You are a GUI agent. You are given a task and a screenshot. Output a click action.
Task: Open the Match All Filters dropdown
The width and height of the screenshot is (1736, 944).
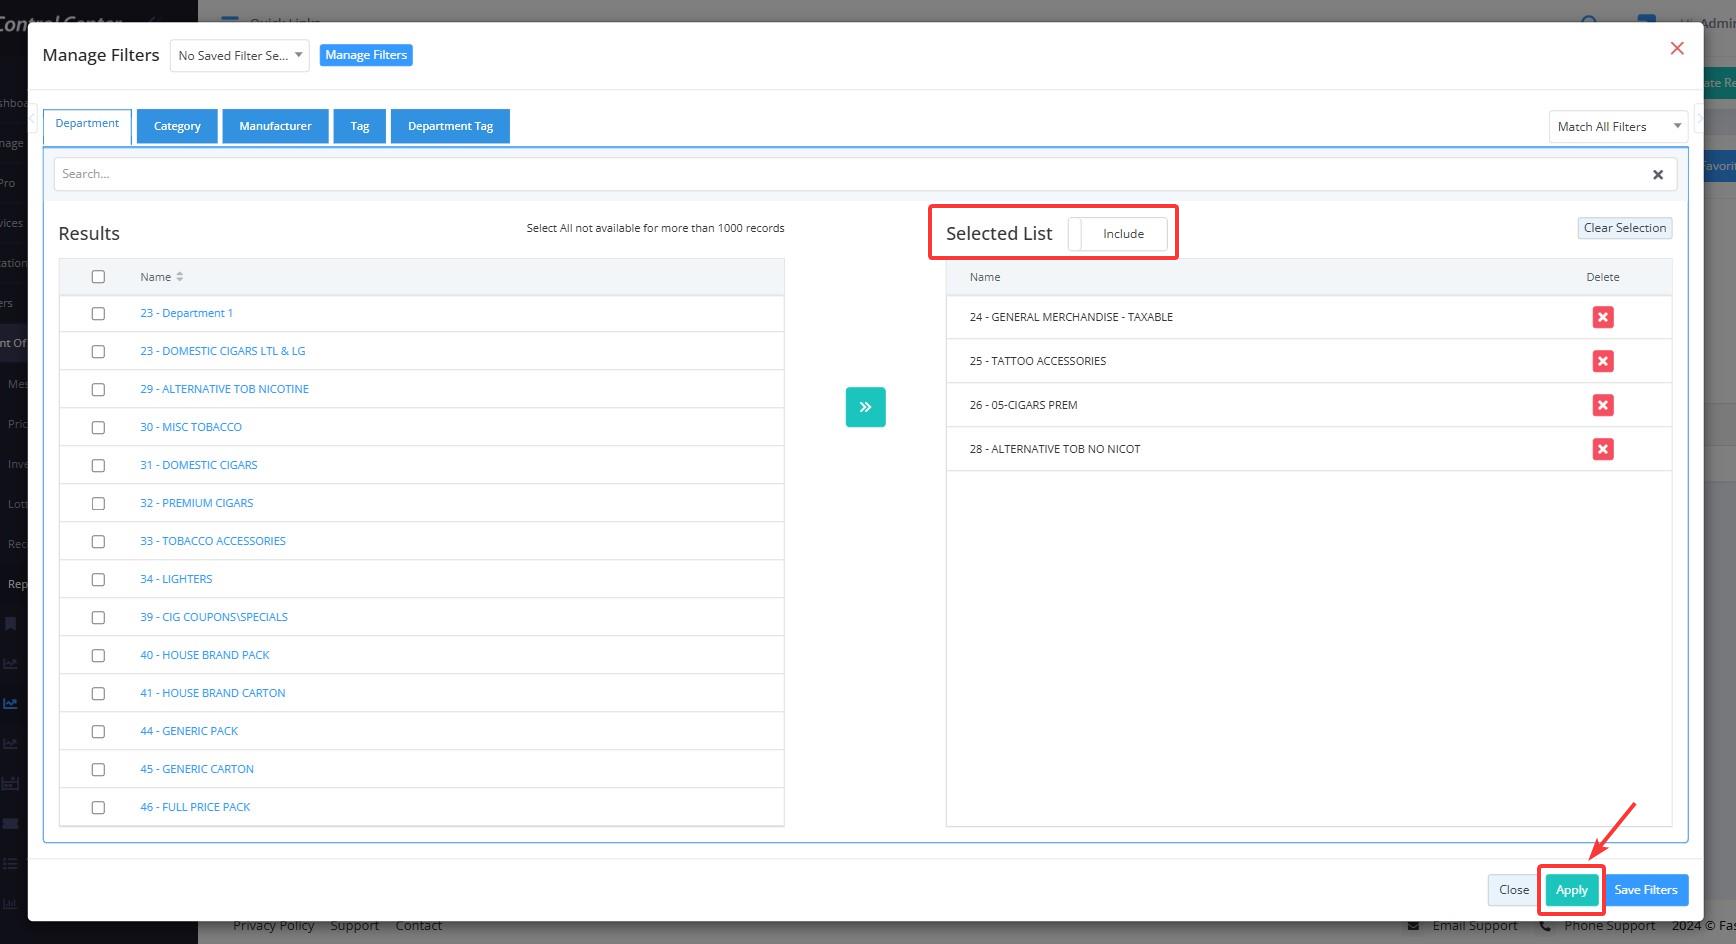(1618, 126)
